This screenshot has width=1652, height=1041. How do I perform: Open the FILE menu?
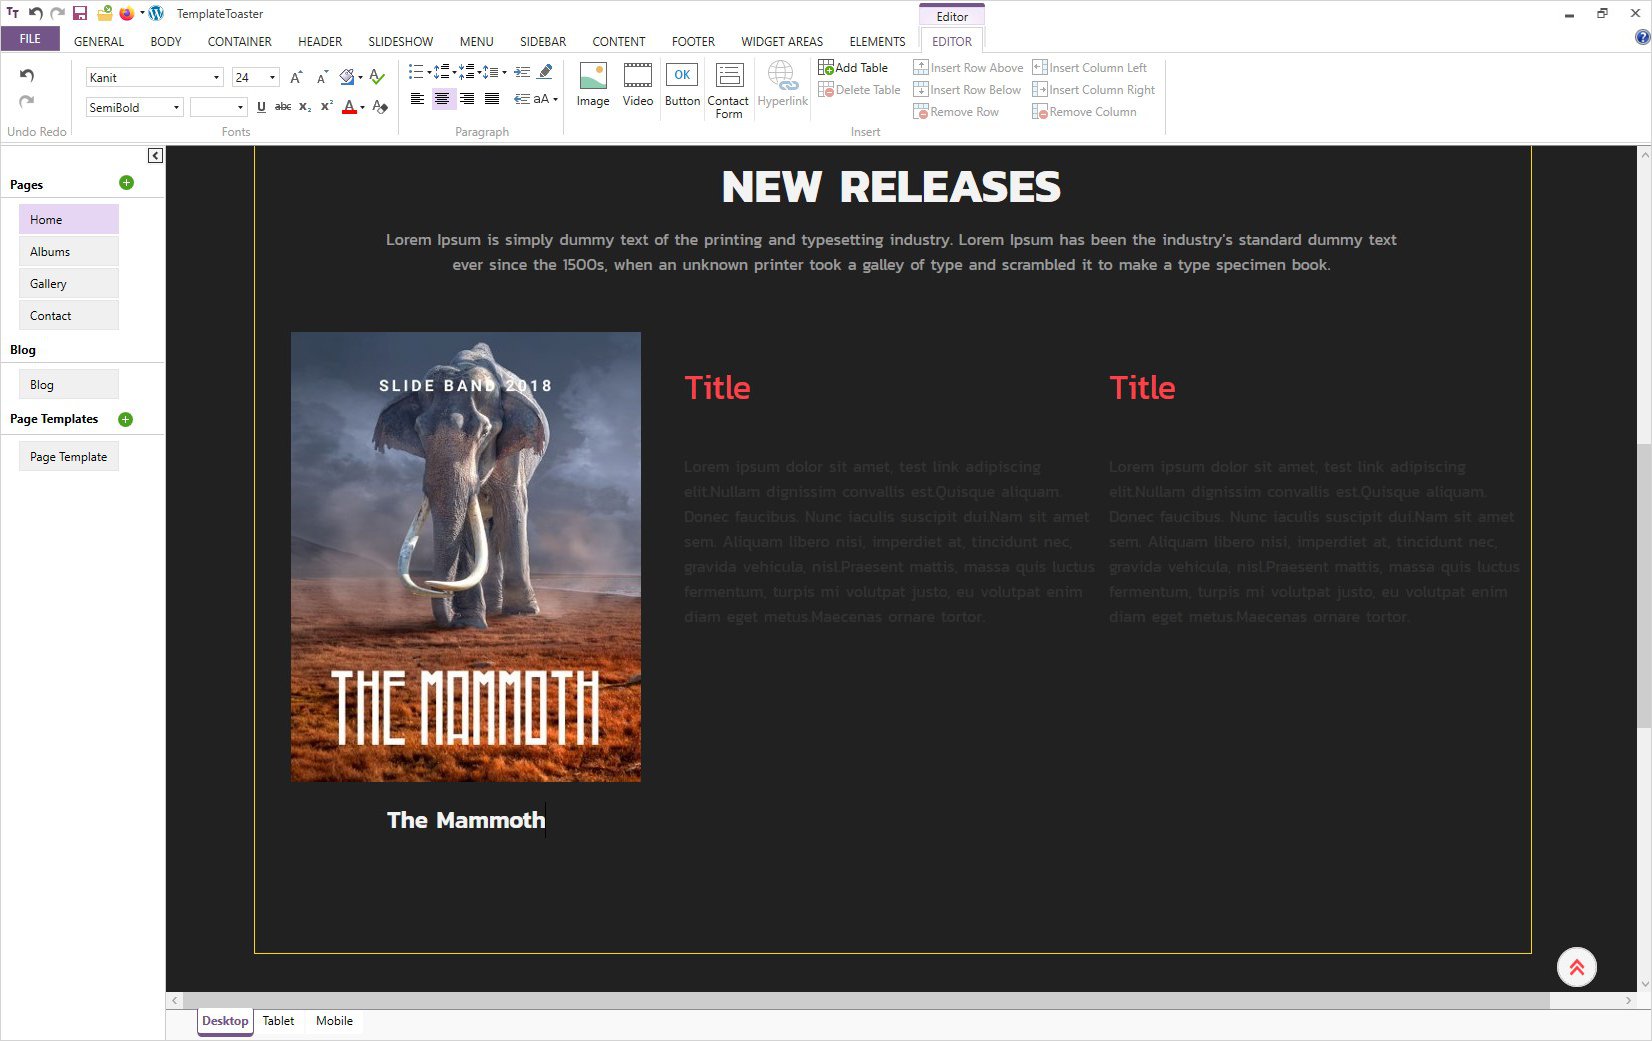(x=30, y=39)
